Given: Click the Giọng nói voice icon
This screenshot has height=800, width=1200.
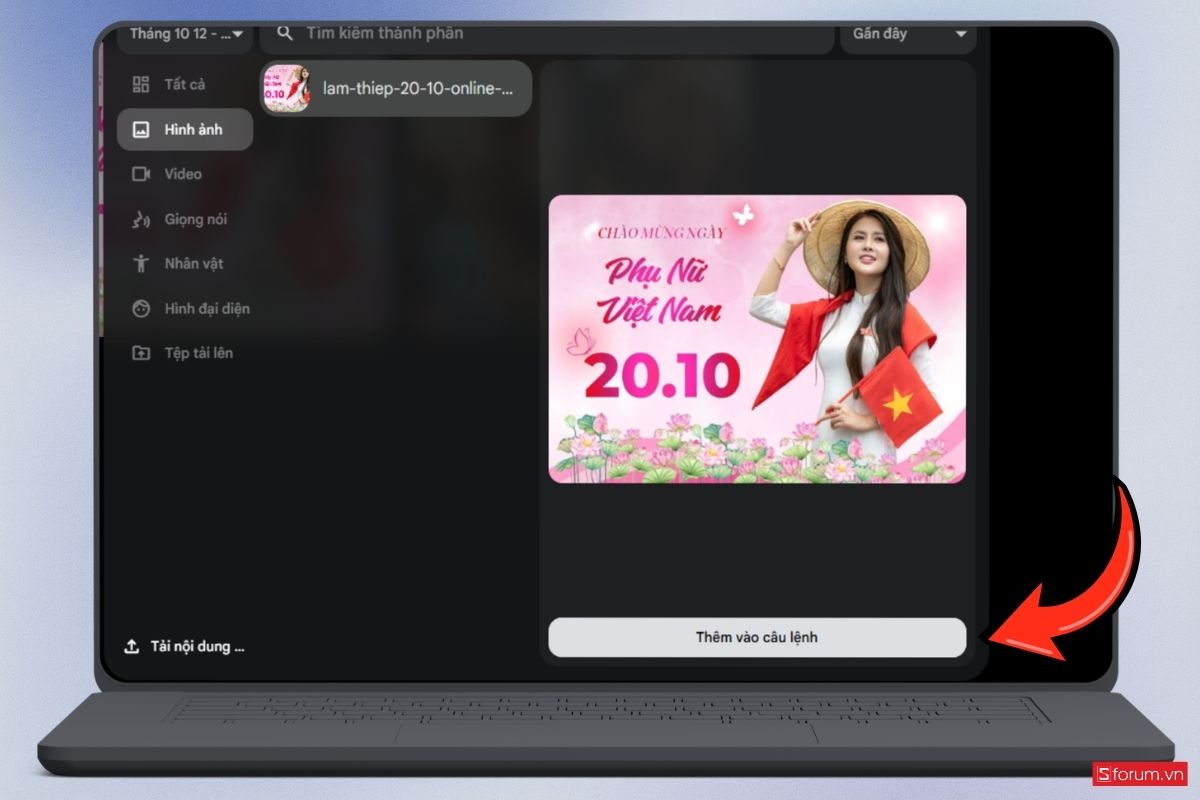Looking at the screenshot, I should (141, 219).
